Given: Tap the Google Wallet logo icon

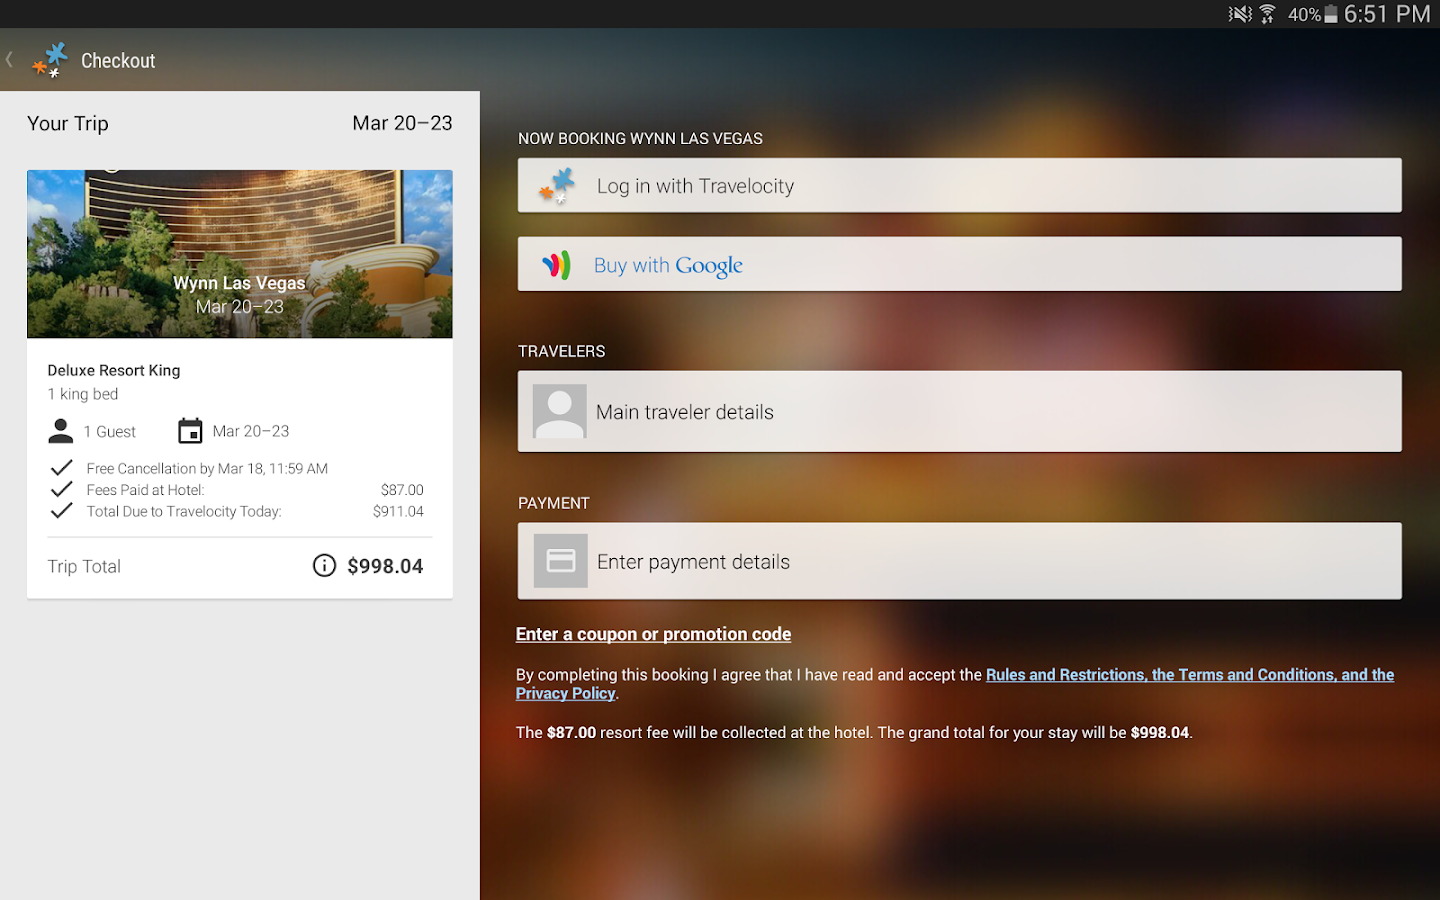Looking at the screenshot, I should [x=556, y=265].
